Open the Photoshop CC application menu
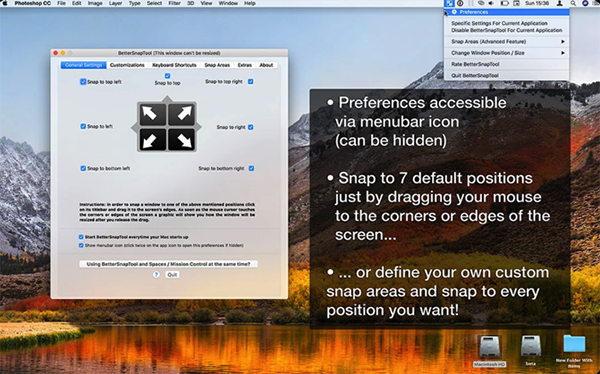 pyautogui.click(x=32, y=3)
